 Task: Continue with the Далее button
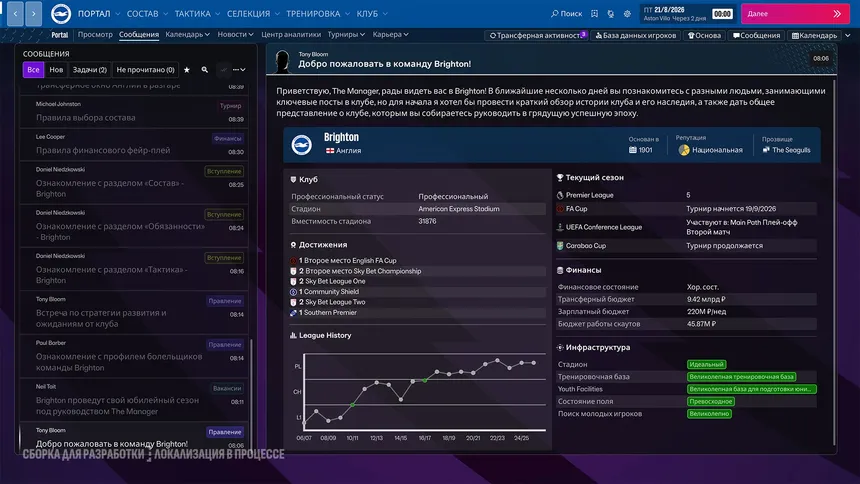click(x=795, y=14)
